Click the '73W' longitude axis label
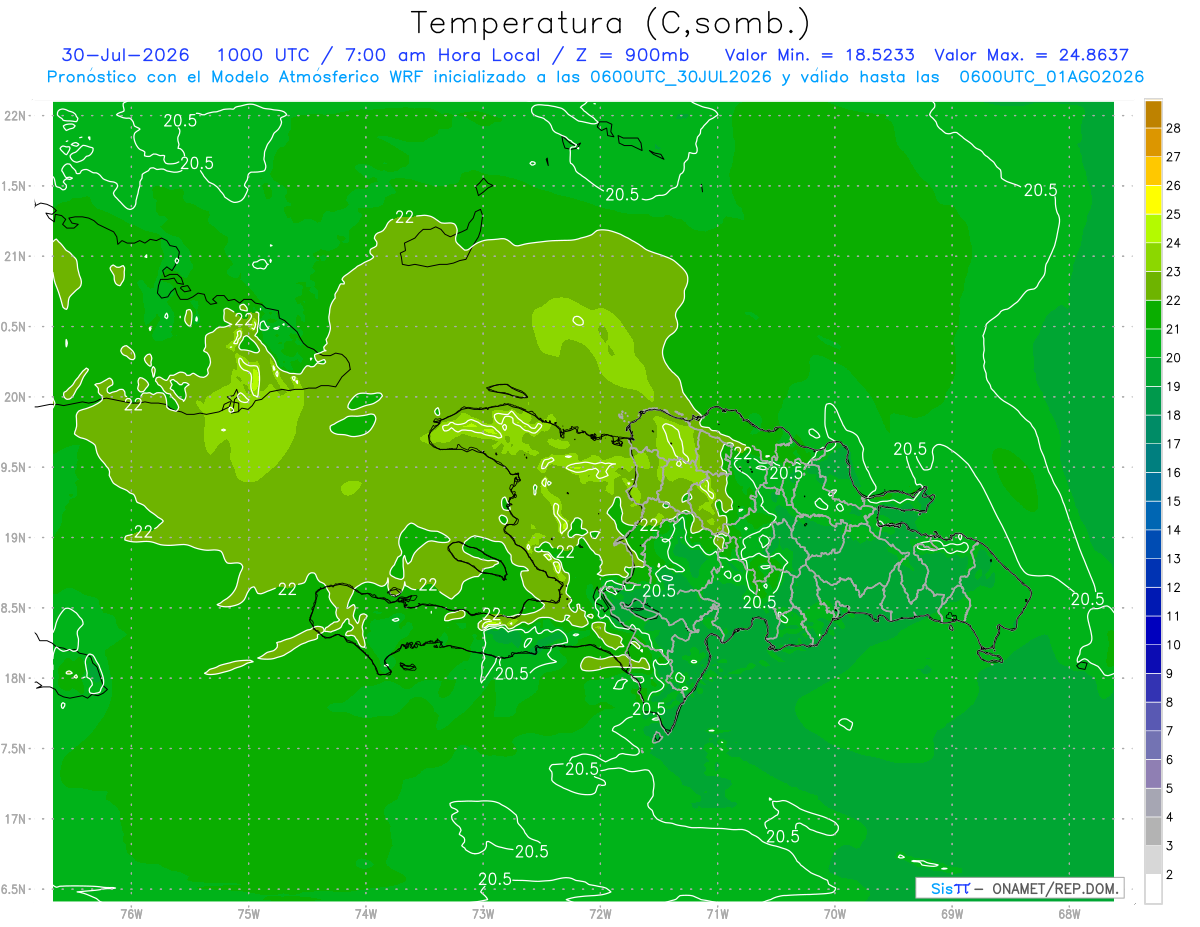1200x927 pixels. pos(482,913)
